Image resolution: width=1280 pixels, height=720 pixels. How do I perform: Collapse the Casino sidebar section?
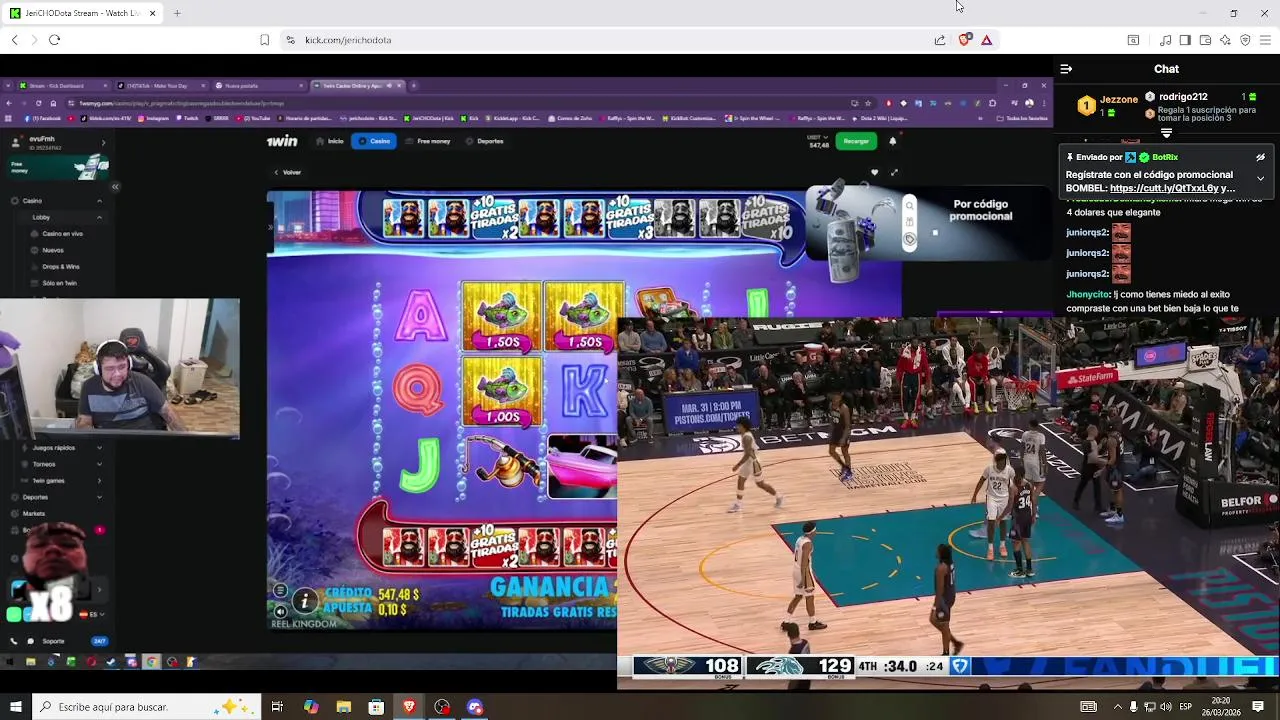point(99,201)
